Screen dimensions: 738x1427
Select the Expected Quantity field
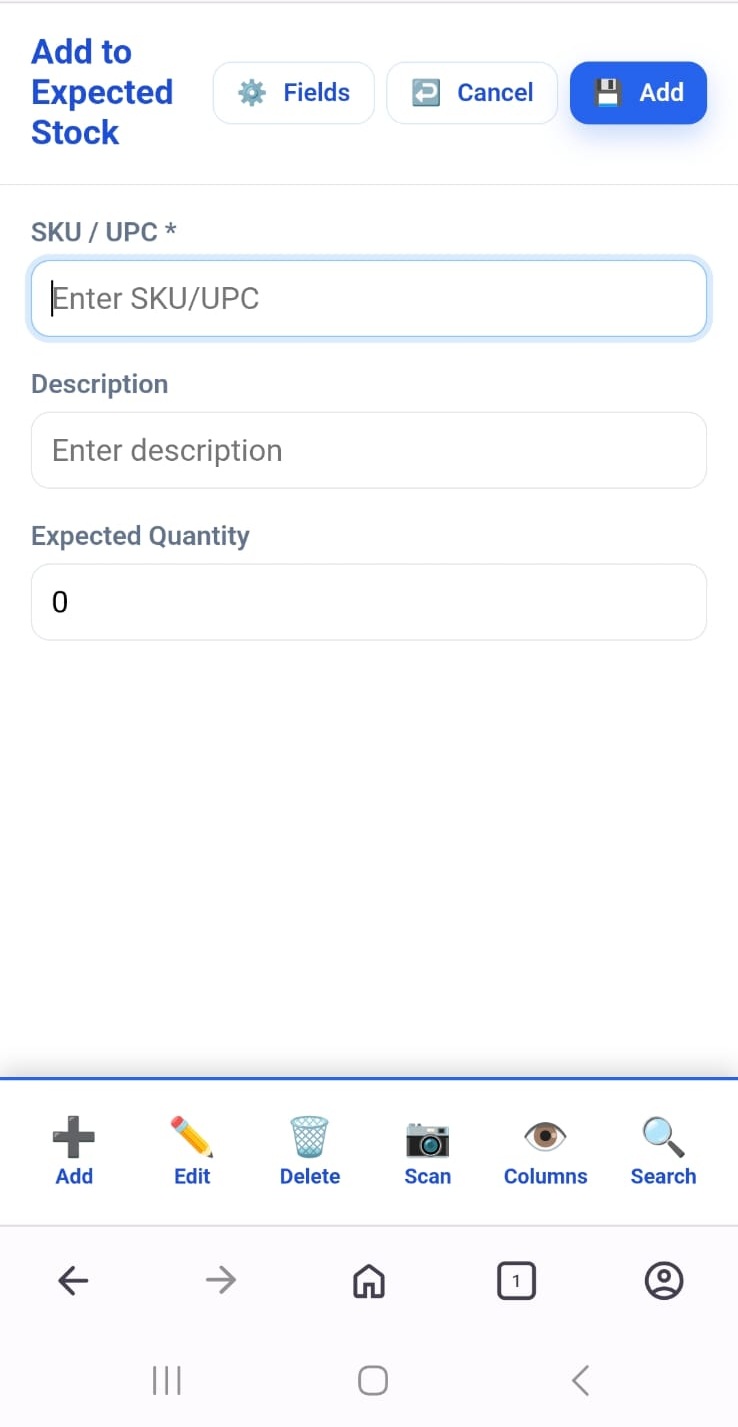369,602
